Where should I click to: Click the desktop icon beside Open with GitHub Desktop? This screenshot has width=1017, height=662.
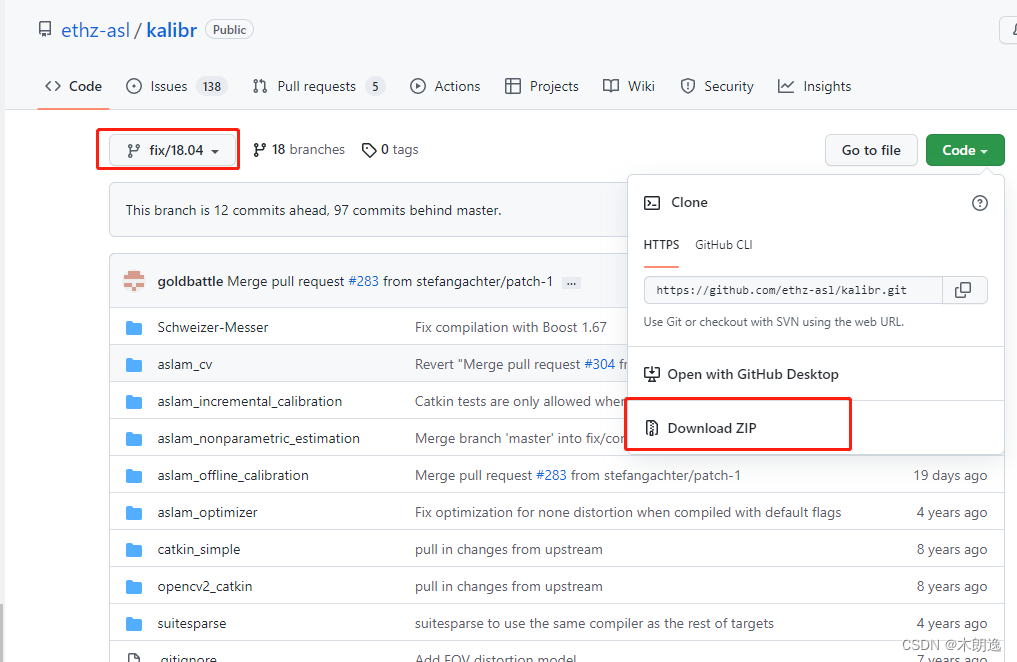coord(652,374)
